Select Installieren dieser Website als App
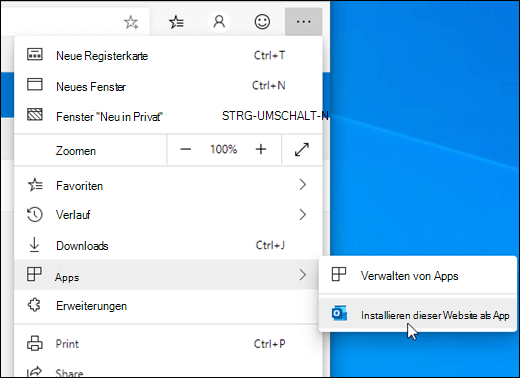 418,315
